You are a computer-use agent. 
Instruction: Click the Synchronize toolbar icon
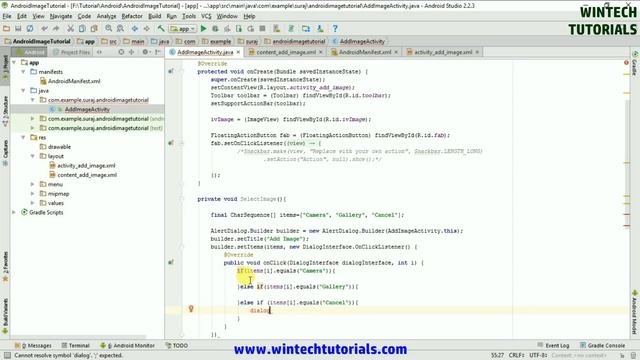pos(30,29)
